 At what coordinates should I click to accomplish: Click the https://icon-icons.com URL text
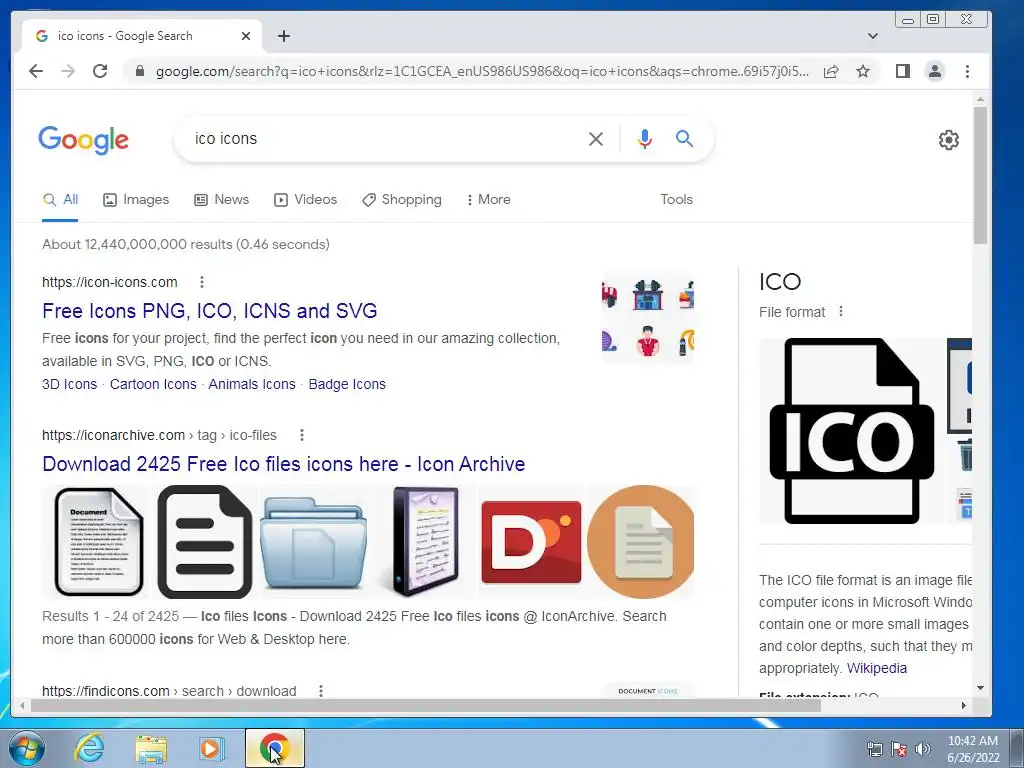coord(110,281)
